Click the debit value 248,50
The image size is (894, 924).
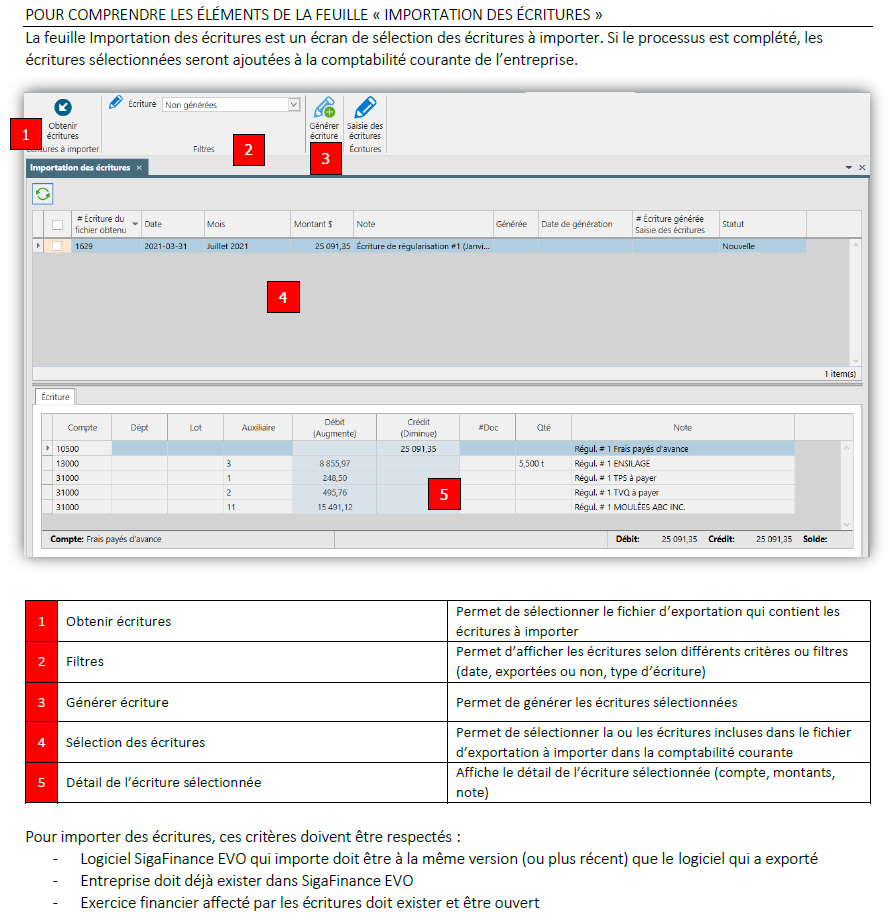click(x=335, y=478)
